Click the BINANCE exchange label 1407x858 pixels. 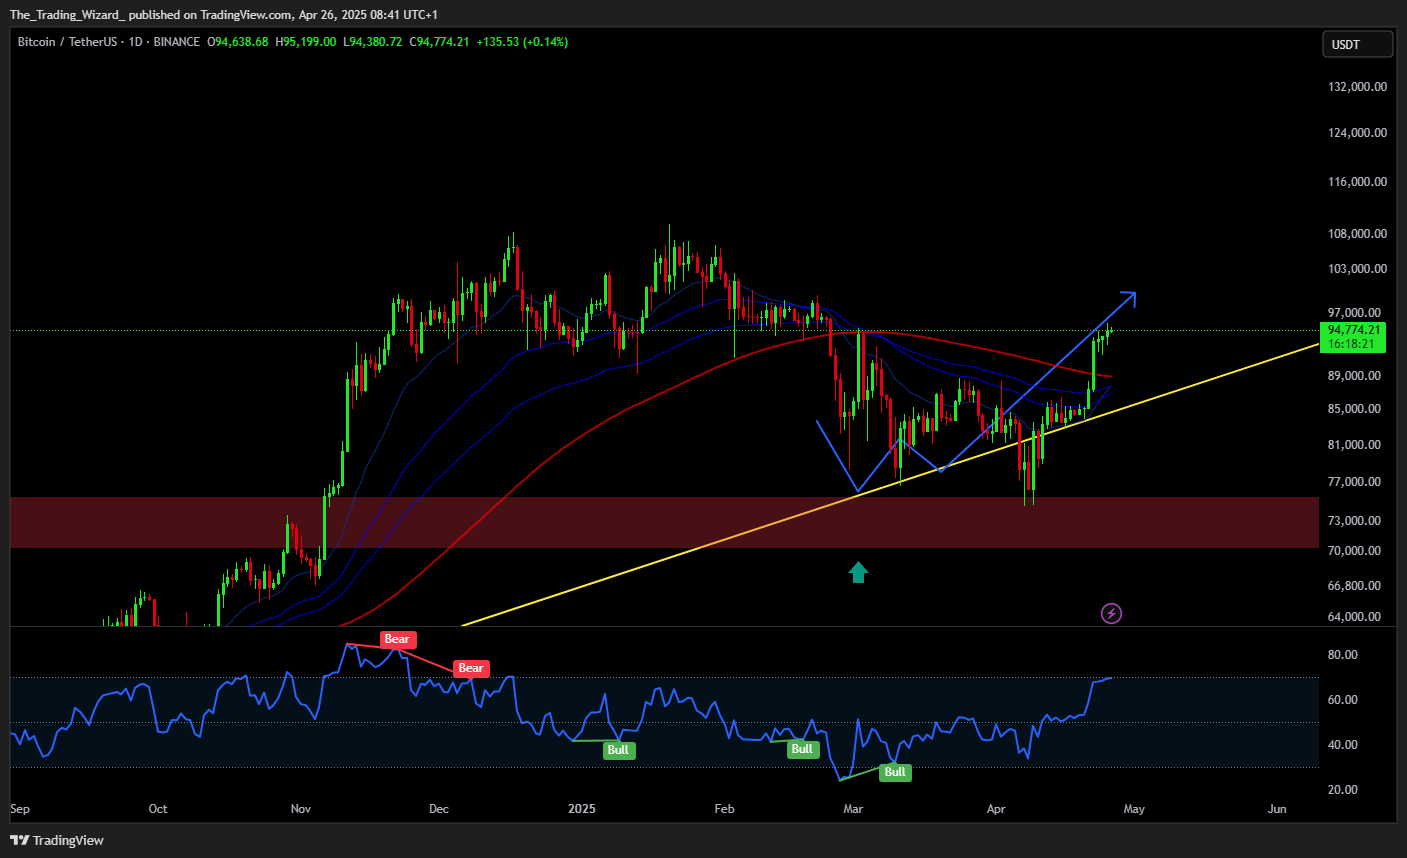click(x=176, y=42)
